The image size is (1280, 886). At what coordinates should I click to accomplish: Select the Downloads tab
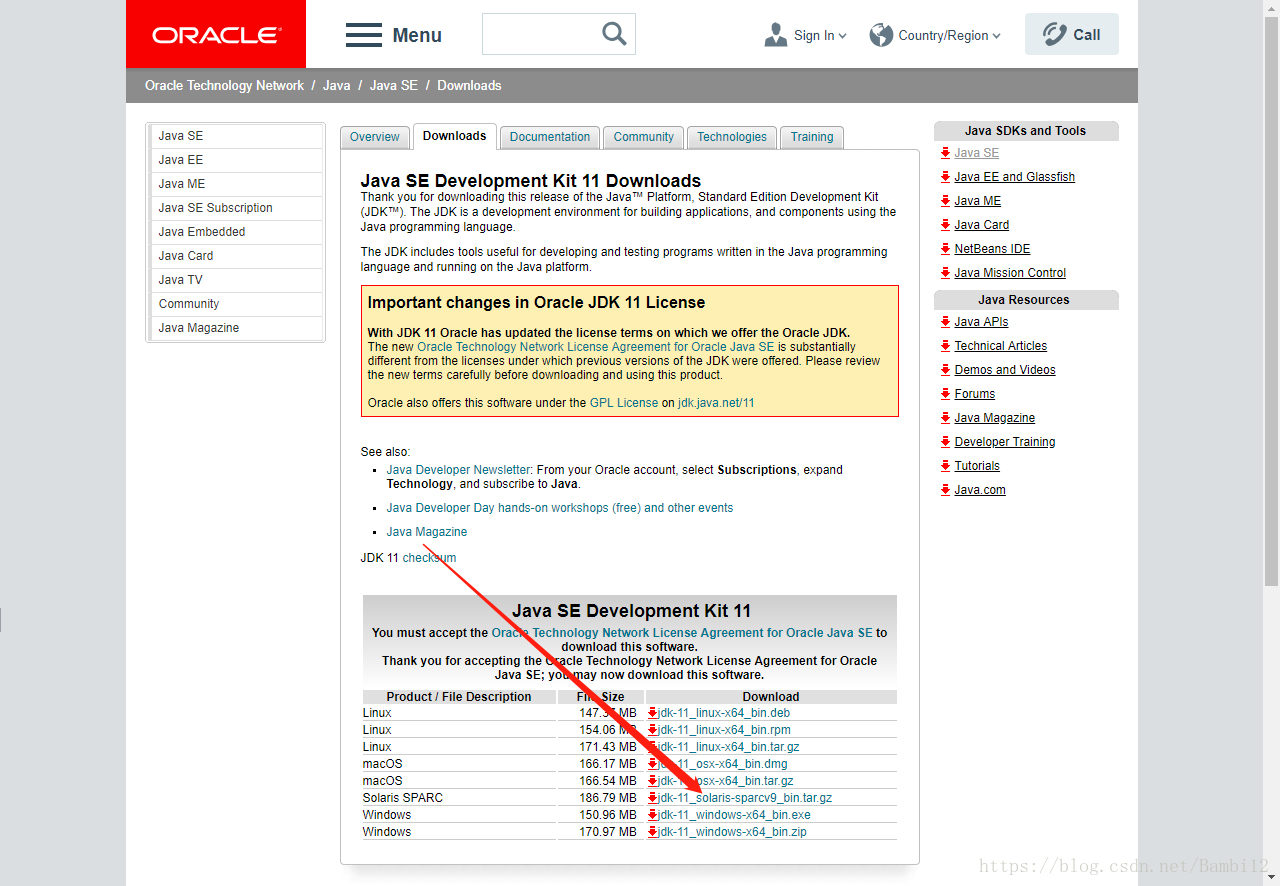pyautogui.click(x=455, y=136)
